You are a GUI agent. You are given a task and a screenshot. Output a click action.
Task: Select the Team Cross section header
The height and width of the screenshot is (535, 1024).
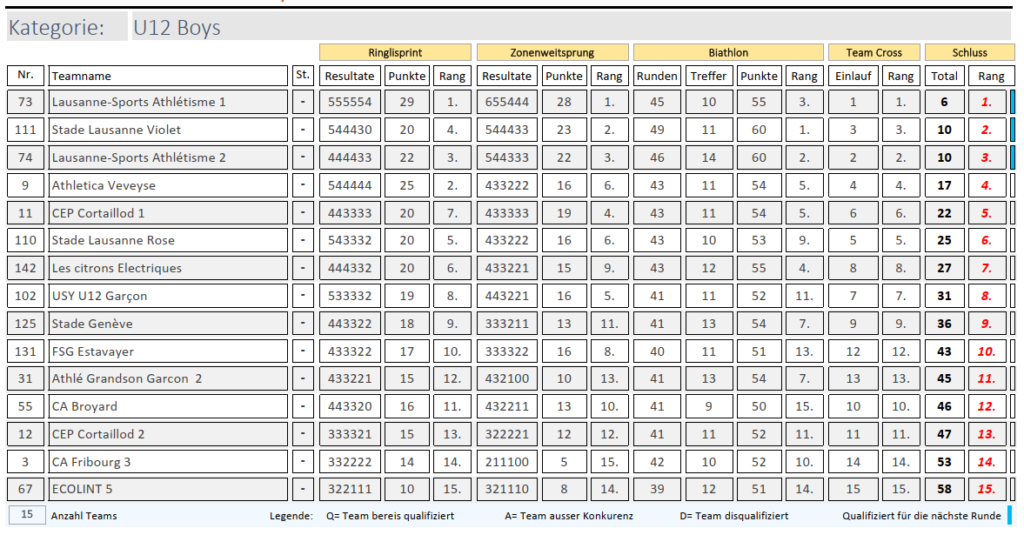point(874,52)
